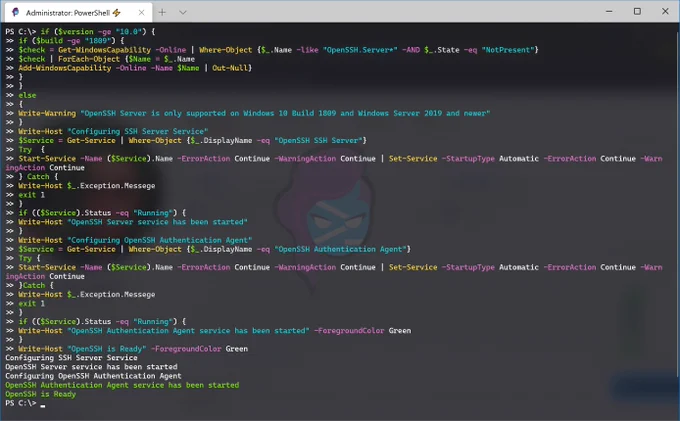Click the "OpenSSH Authentication Agent" Where-Object line
This screenshot has height=421, width=680.
tap(208, 249)
